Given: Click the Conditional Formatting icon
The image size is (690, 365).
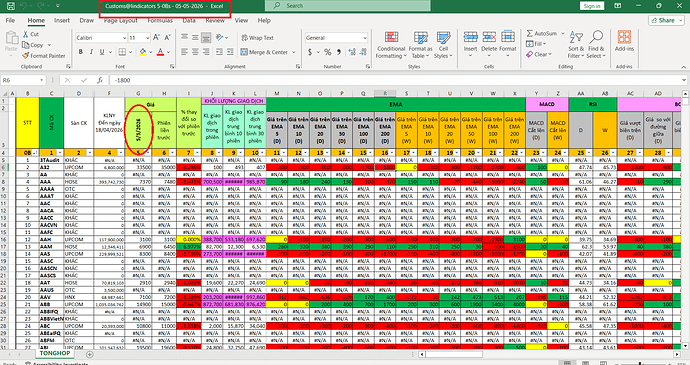Looking at the screenshot, I should click(391, 37).
